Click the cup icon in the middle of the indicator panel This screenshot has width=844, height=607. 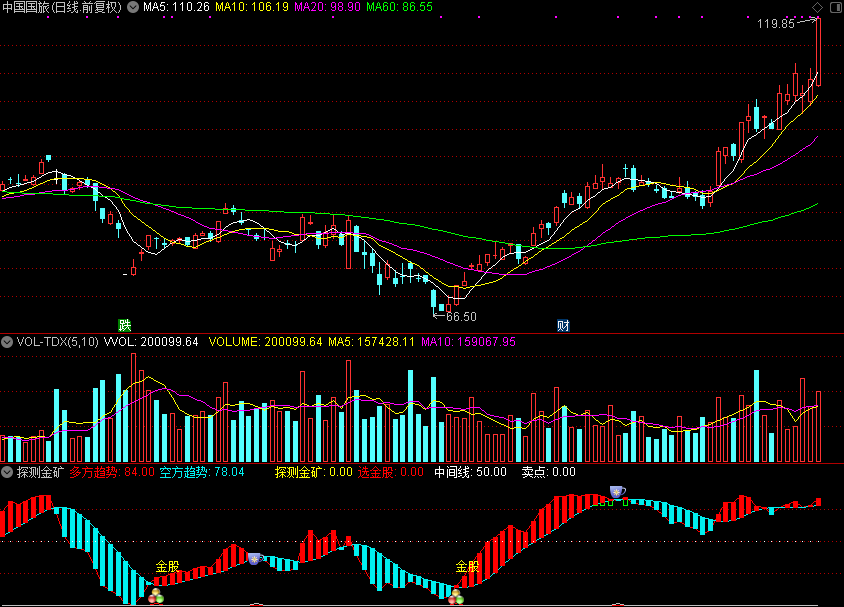255,559
